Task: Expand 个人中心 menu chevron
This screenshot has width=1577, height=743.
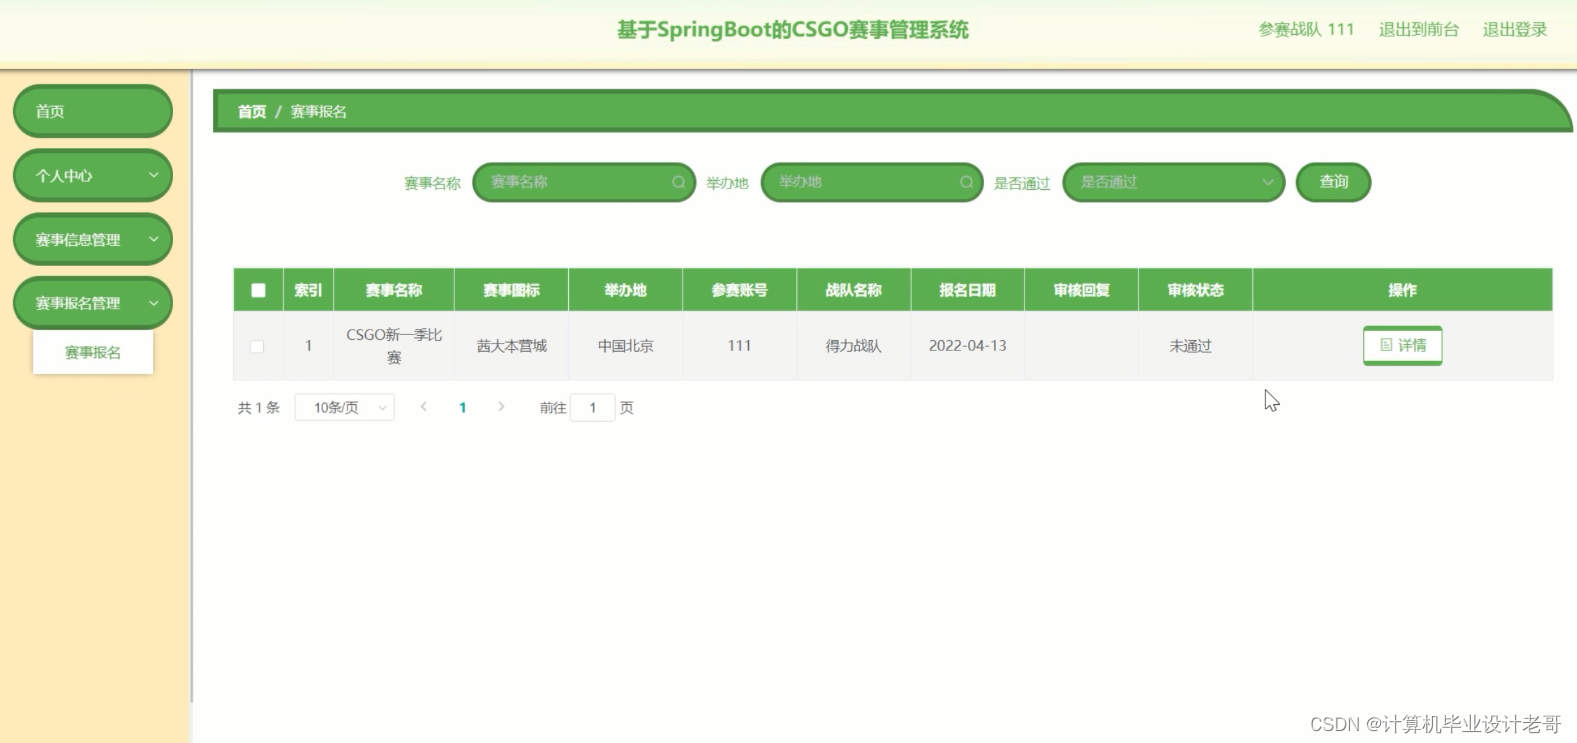Action: coord(154,175)
